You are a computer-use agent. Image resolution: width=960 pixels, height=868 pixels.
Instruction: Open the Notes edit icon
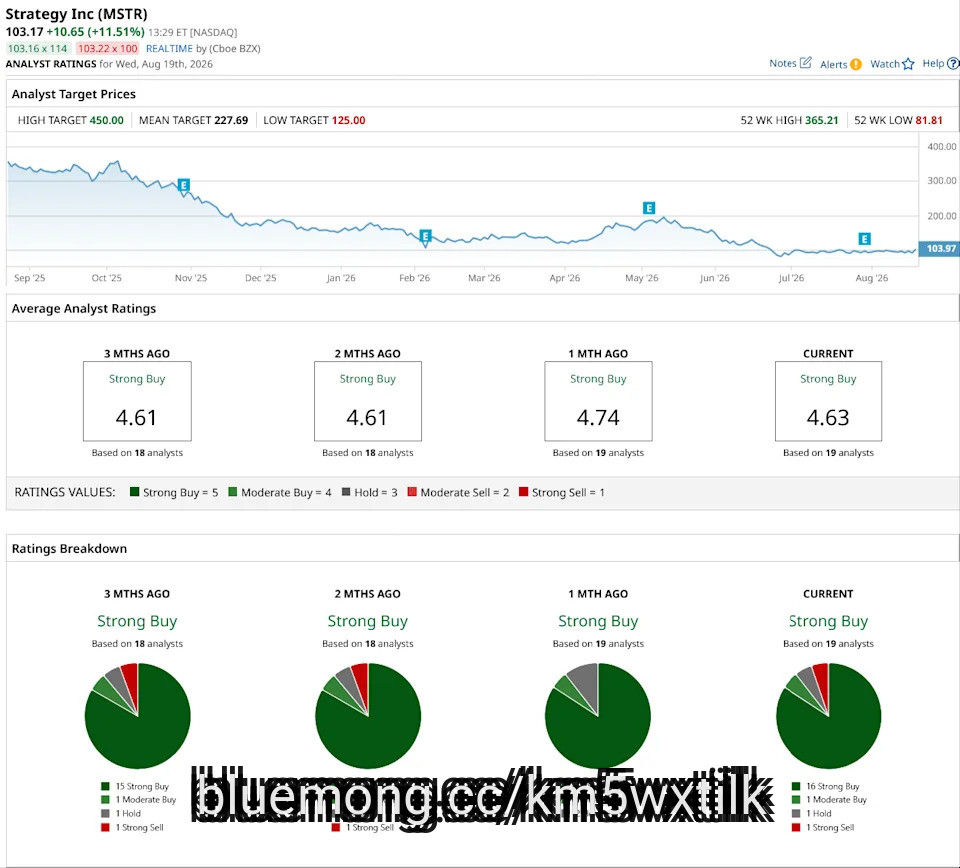click(x=806, y=62)
